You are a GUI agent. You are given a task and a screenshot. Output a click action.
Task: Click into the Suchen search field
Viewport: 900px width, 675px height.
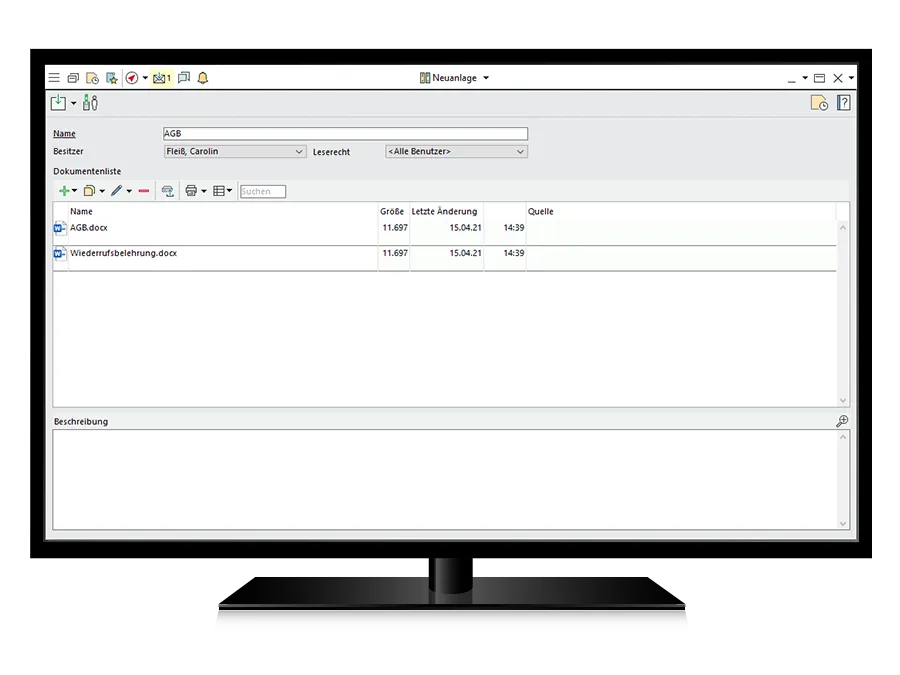263,191
